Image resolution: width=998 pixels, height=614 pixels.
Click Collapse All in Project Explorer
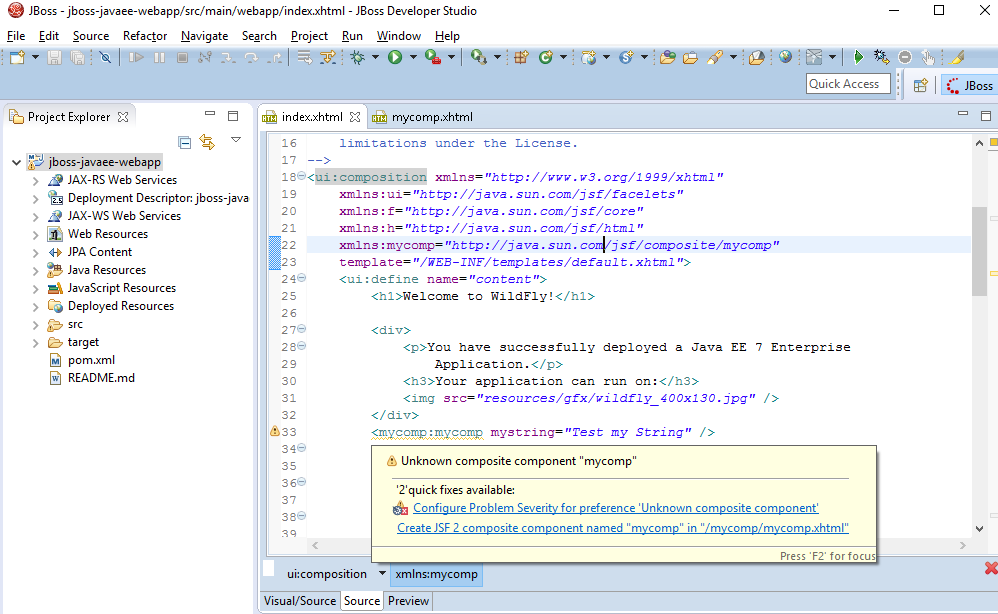(x=184, y=142)
